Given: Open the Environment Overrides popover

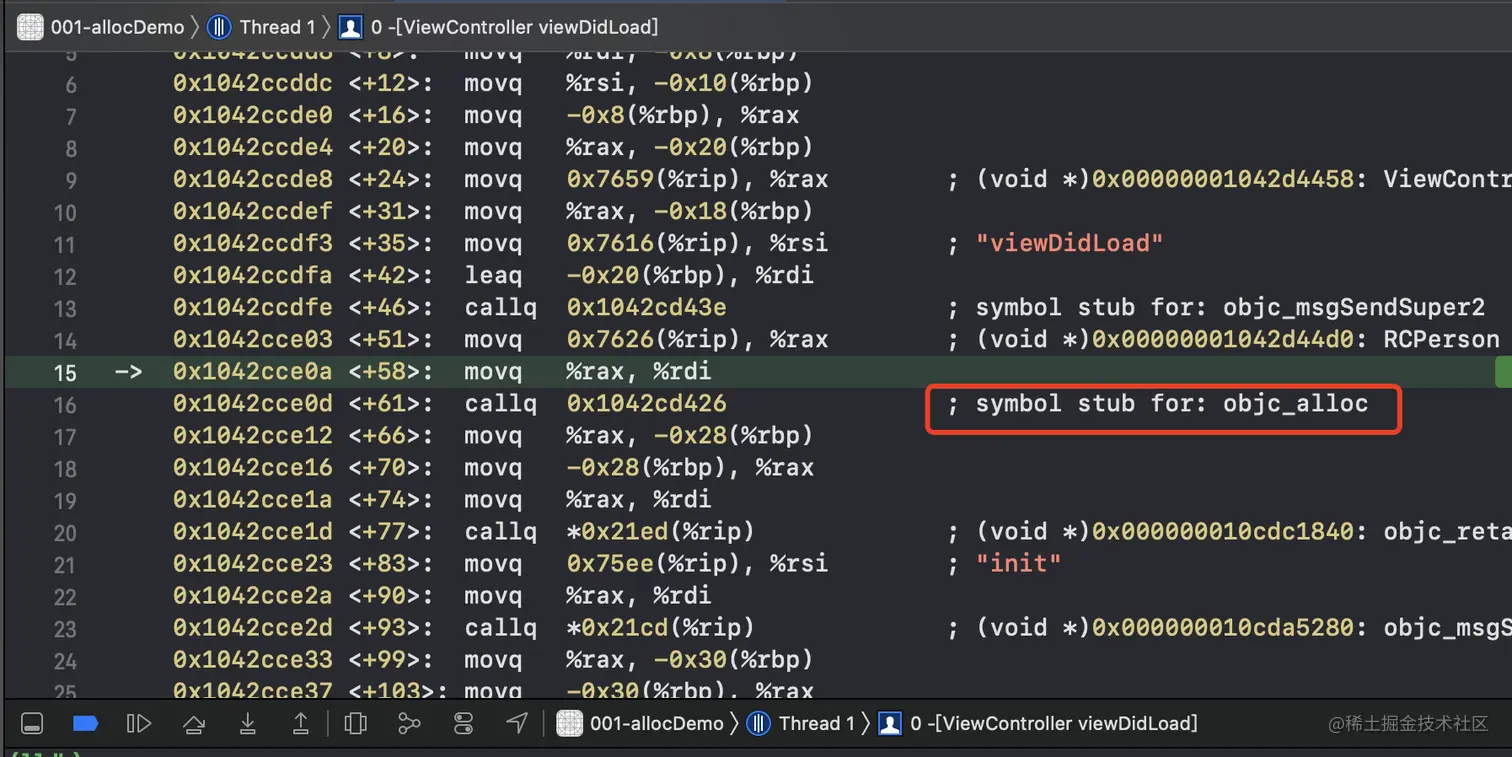Looking at the screenshot, I should 463,723.
